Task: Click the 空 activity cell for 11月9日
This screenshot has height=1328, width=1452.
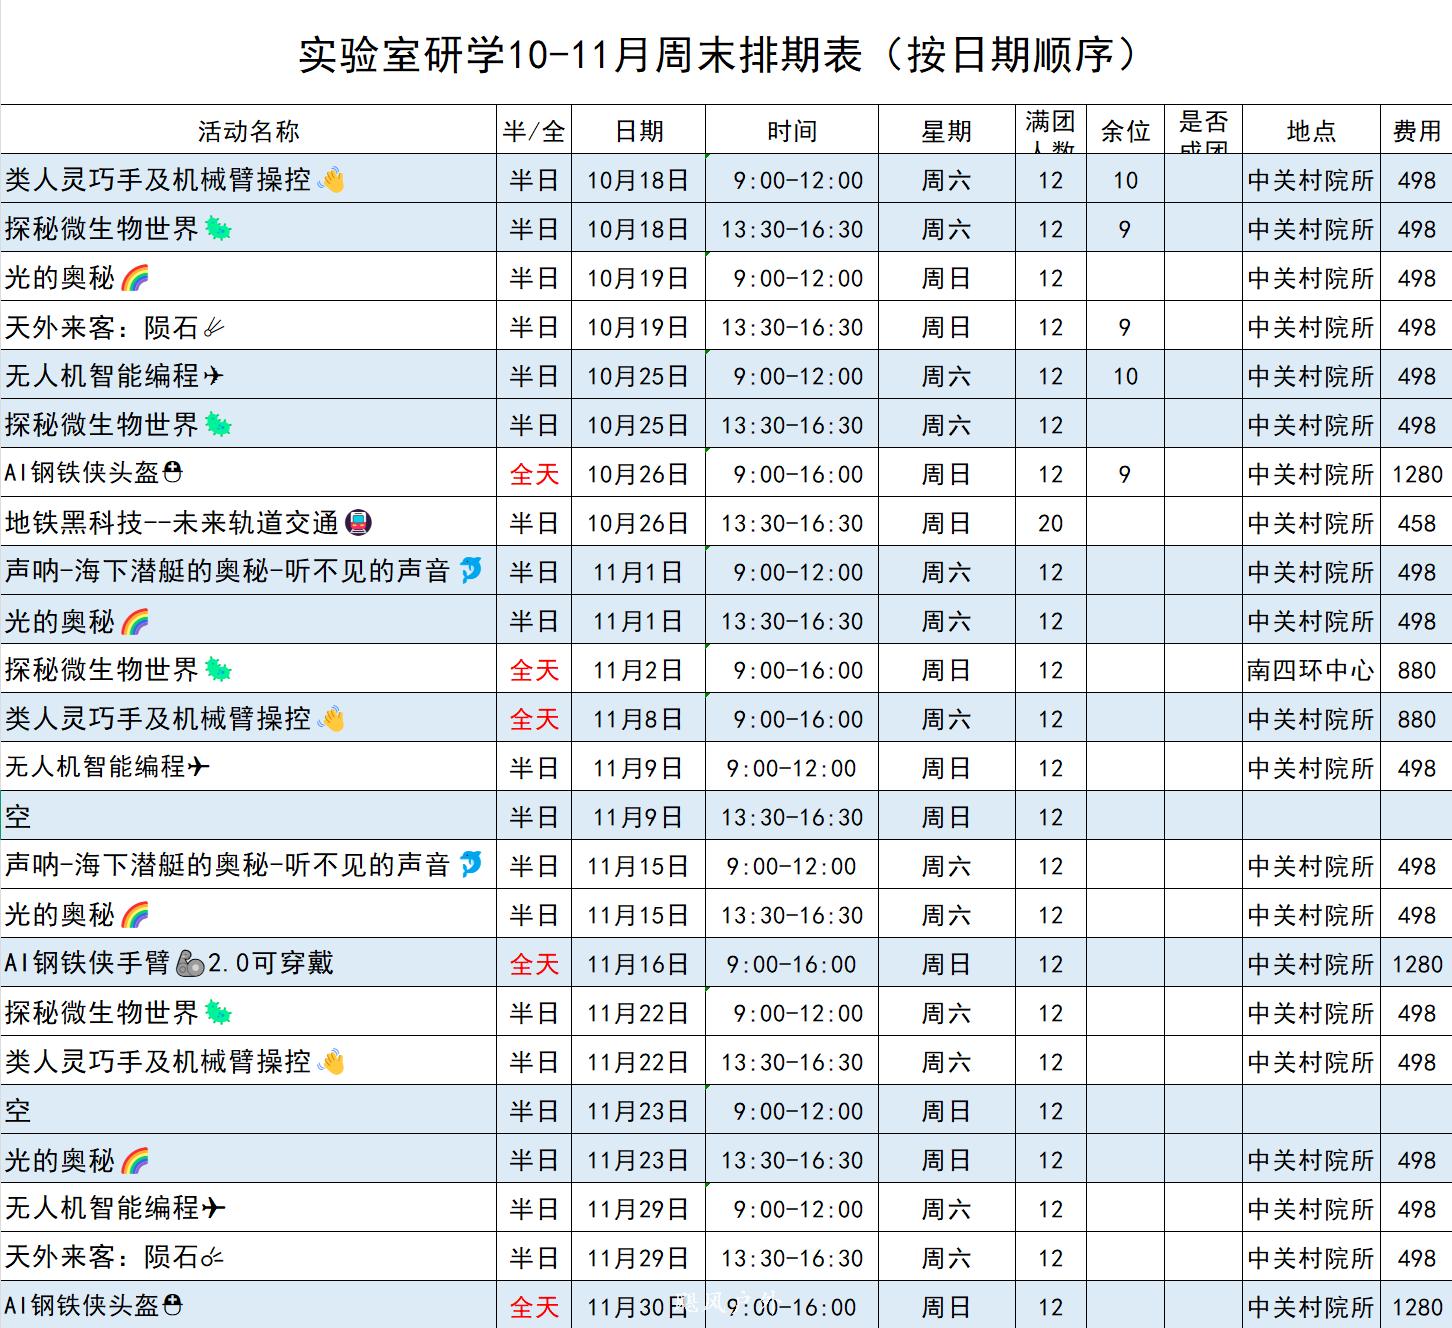Action: (248, 817)
